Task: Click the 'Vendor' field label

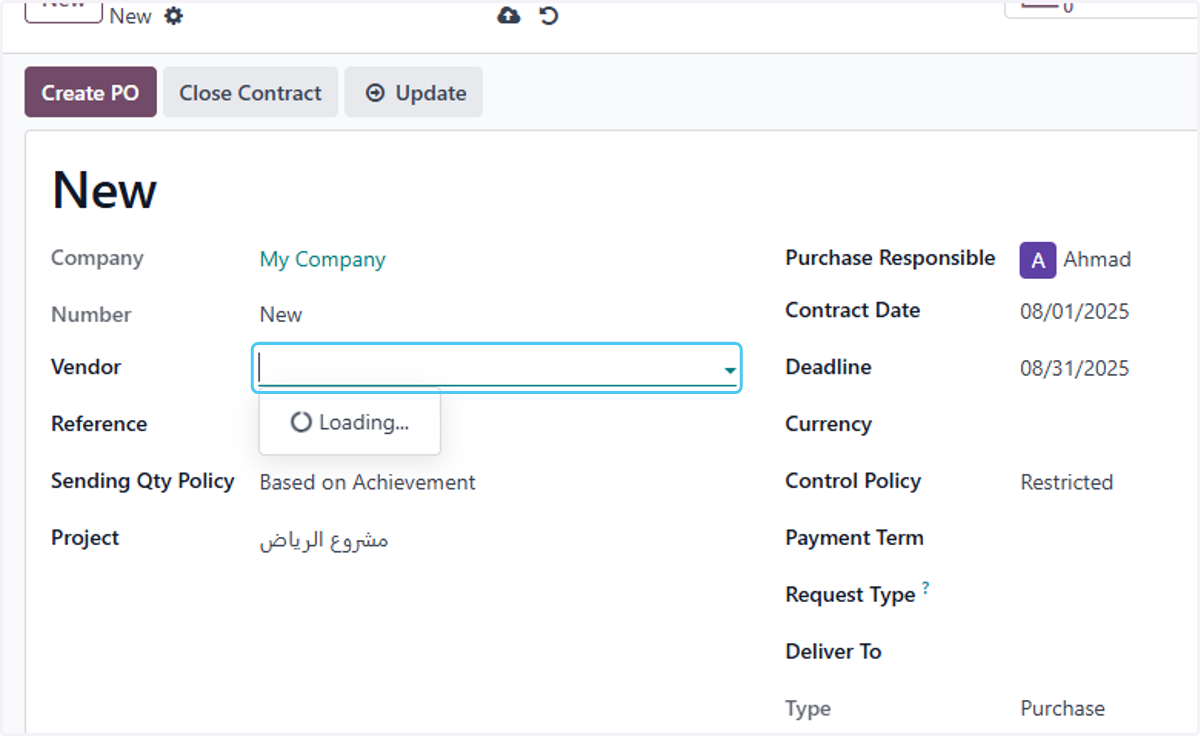Action: [86, 367]
